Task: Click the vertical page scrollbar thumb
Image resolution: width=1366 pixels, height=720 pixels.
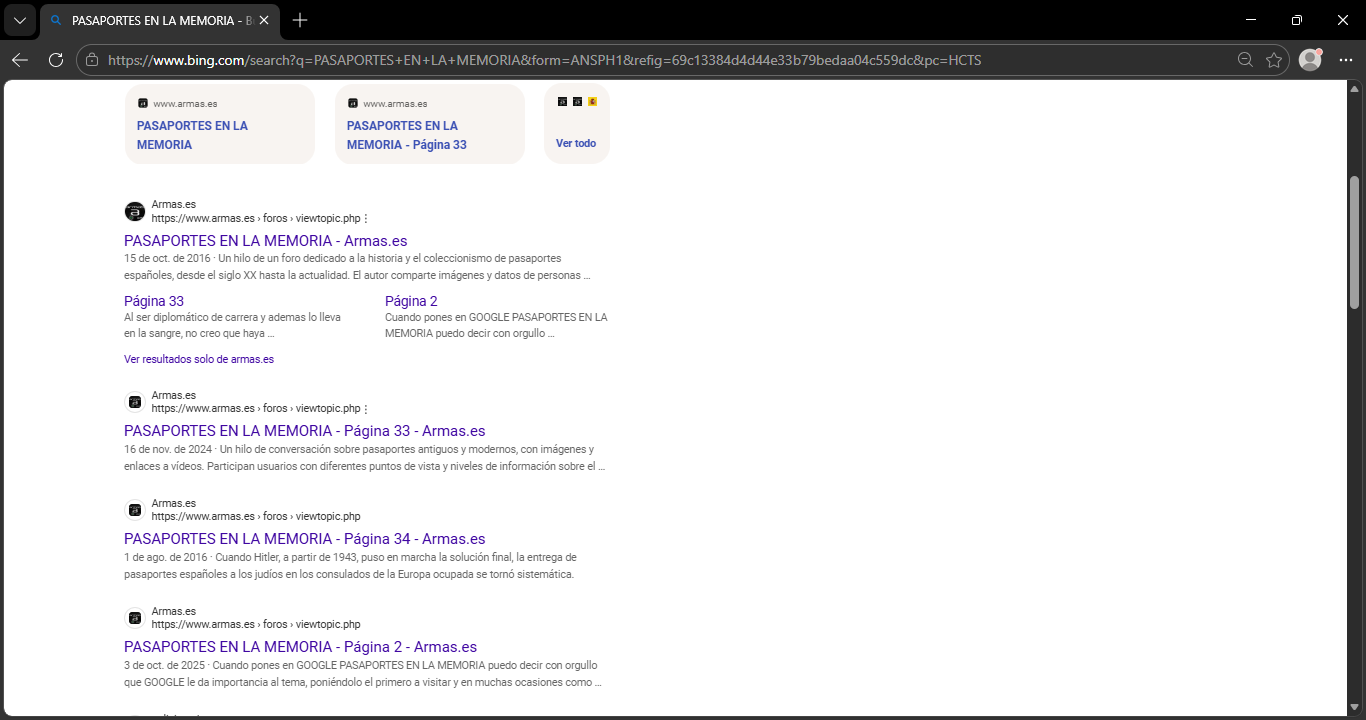Action: tap(1355, 240)
